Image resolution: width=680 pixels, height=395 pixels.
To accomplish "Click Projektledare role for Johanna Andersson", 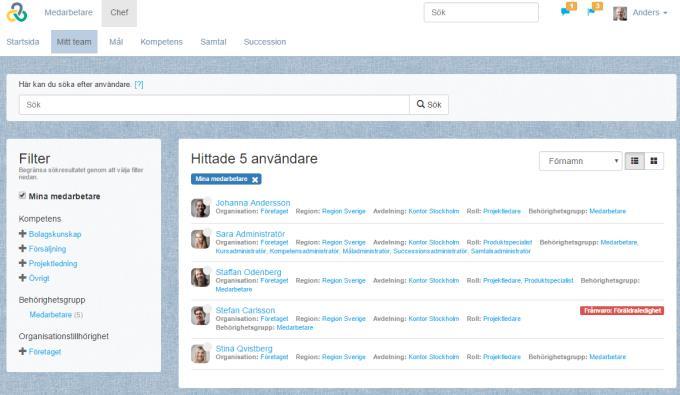I will [502, 212].
